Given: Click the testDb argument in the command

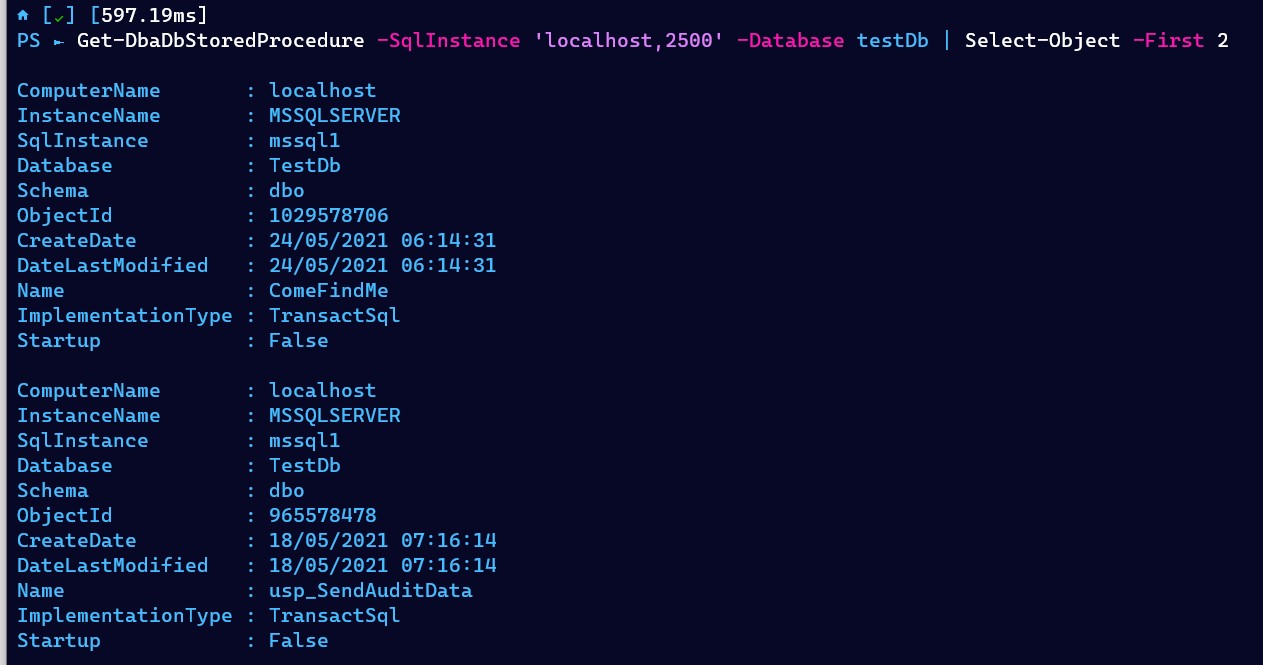Looking at the screenshot, I should (x=893, y=41).
